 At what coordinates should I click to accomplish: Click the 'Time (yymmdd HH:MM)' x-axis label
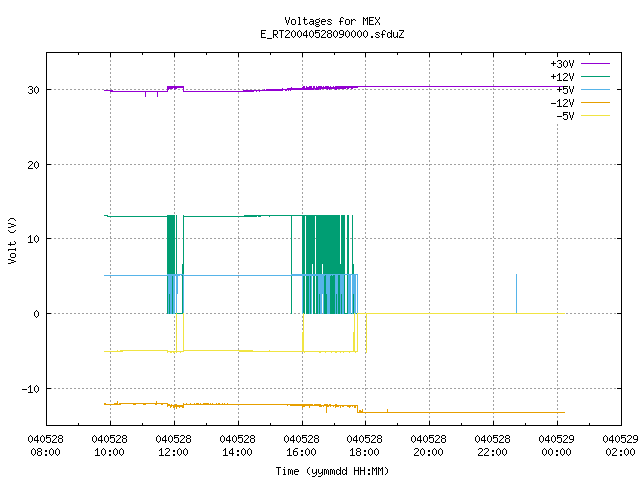[x=332, y=471]
